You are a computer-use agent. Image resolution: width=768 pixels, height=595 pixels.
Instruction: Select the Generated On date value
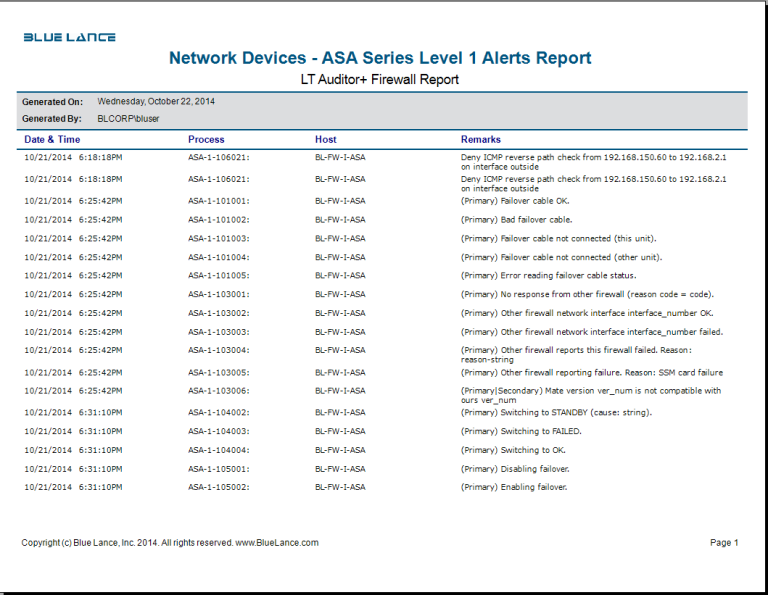[x=156, y=102]
